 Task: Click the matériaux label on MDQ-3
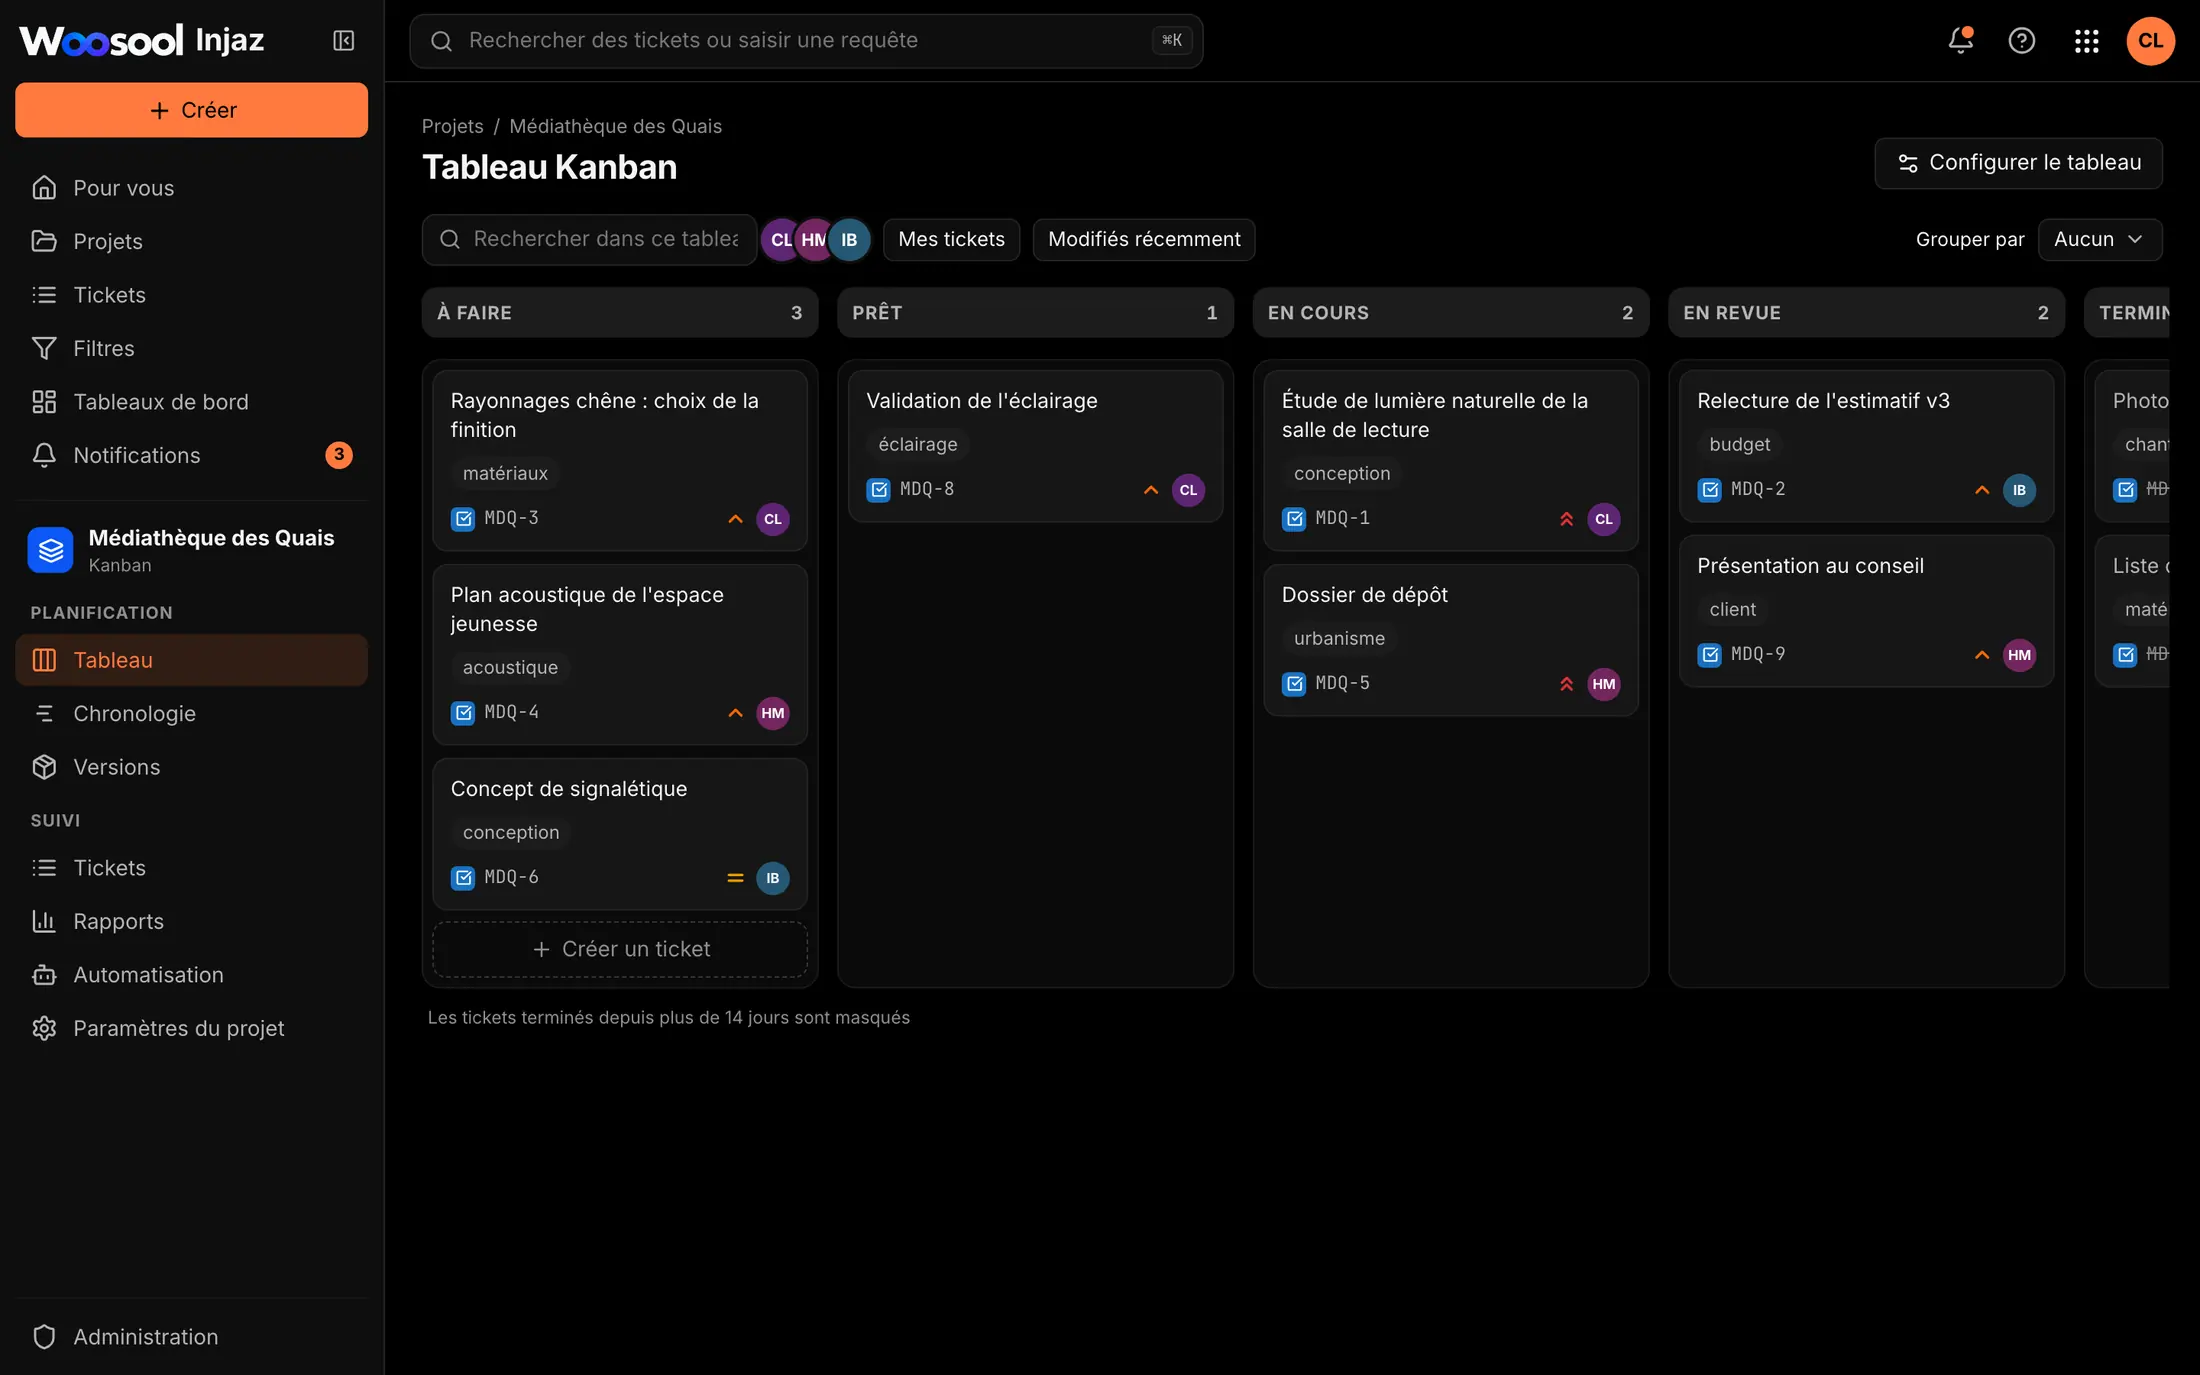coord(505,474)
